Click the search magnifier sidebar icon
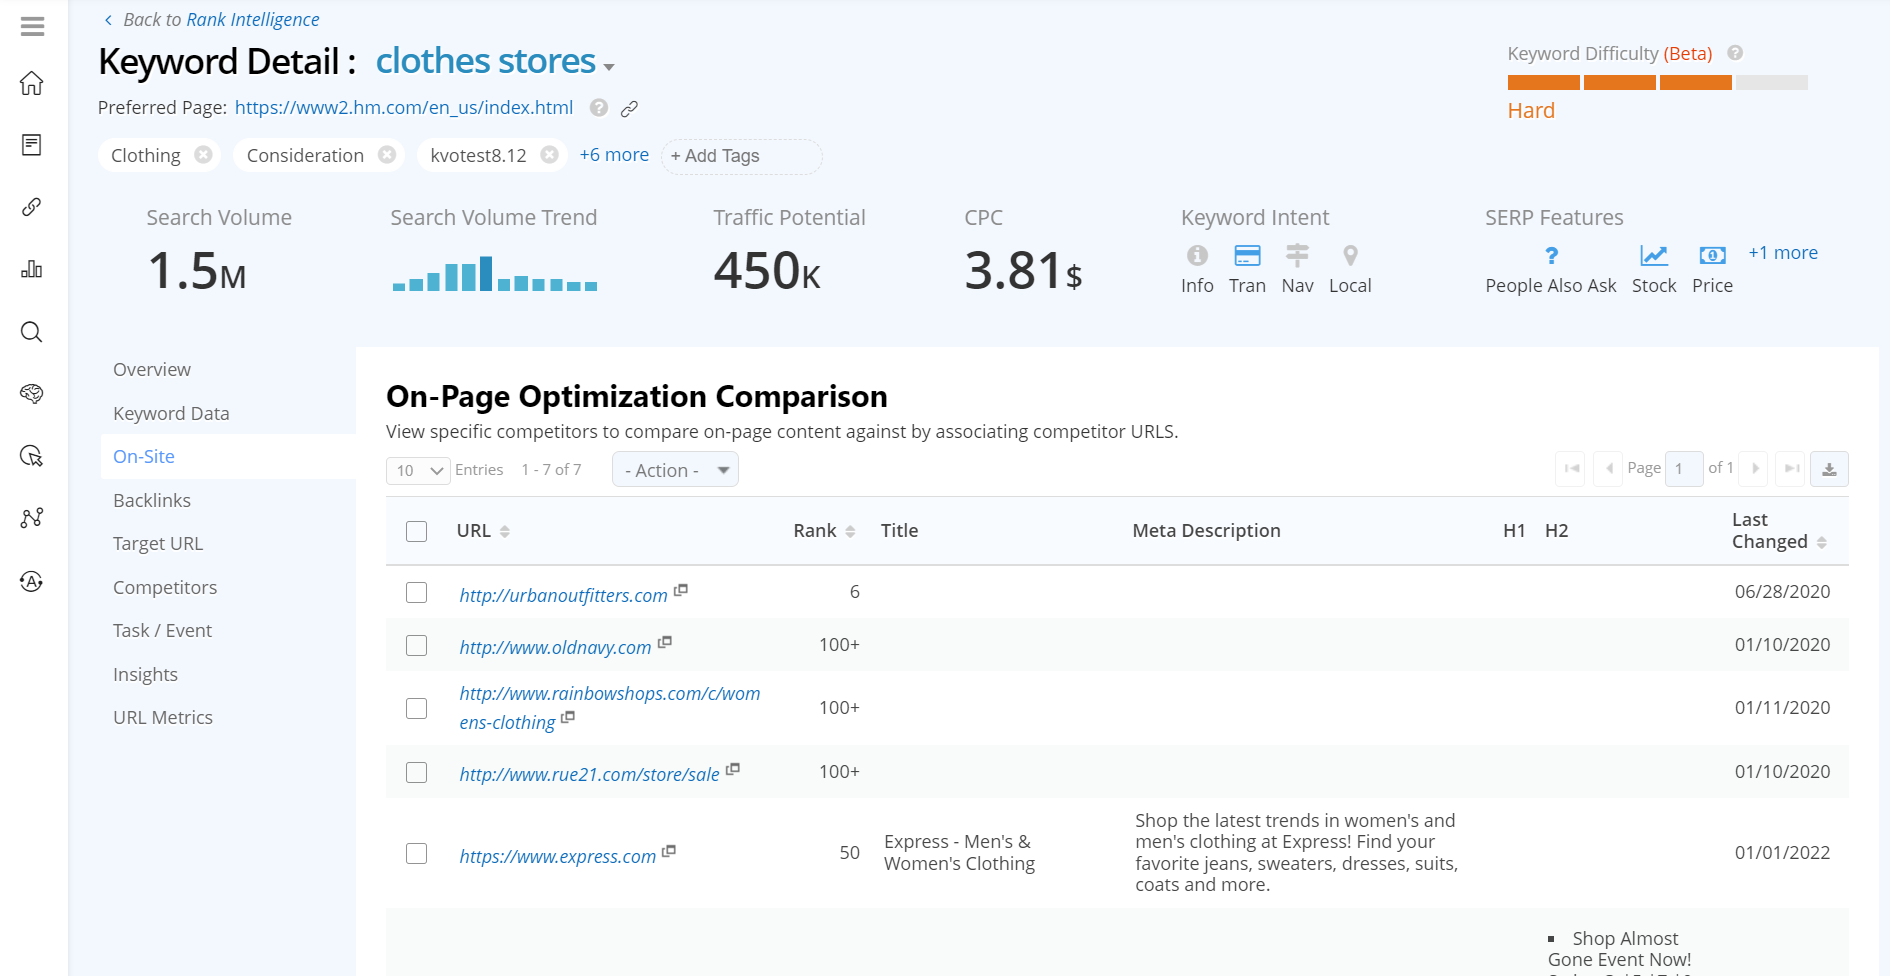 [32, 332]
